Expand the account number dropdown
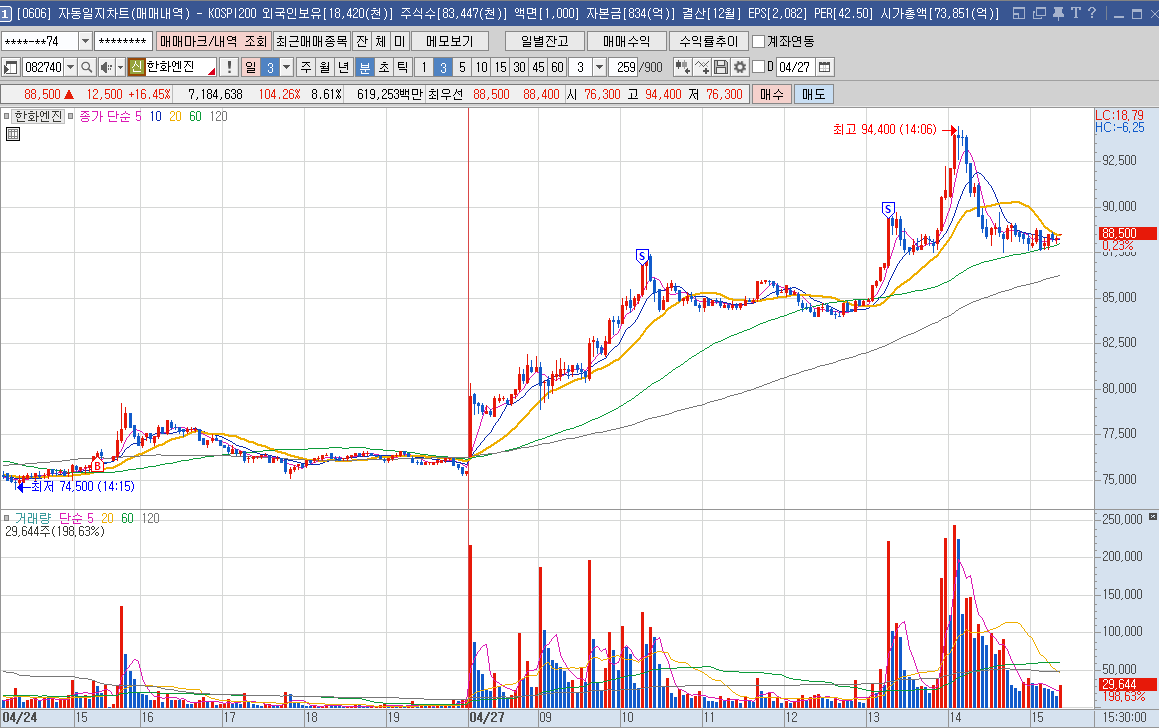The width and height of the screenshot is (1159, 728). (x=84, y=41)
